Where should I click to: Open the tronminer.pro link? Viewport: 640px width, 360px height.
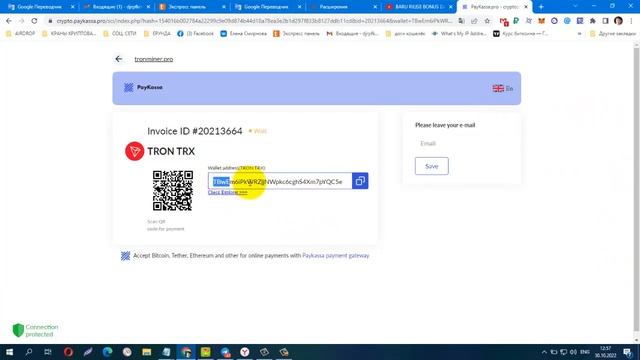coord(153,59)
